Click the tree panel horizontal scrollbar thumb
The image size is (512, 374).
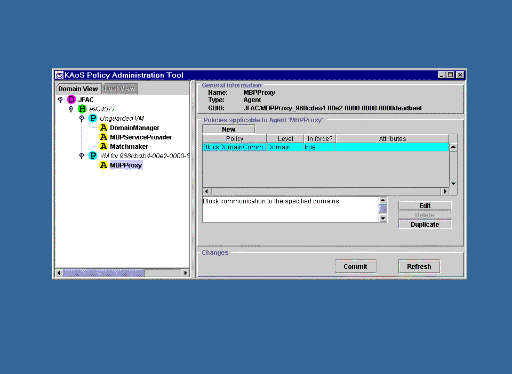[x=104, y=273]
